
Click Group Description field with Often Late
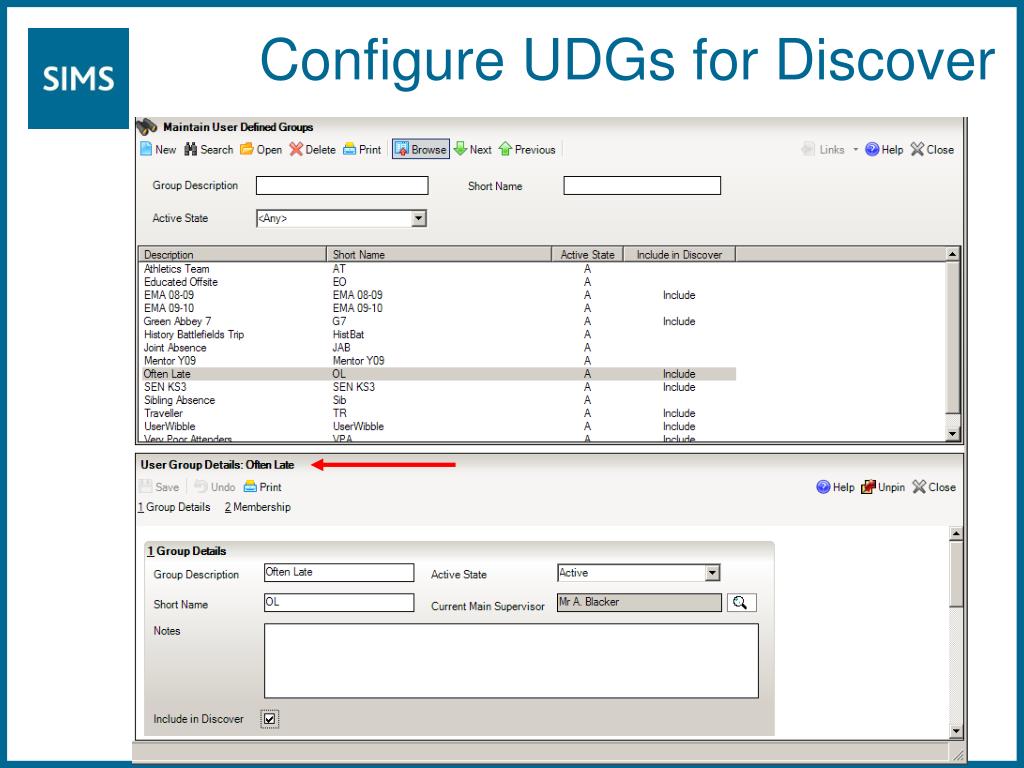coord(339,573)
